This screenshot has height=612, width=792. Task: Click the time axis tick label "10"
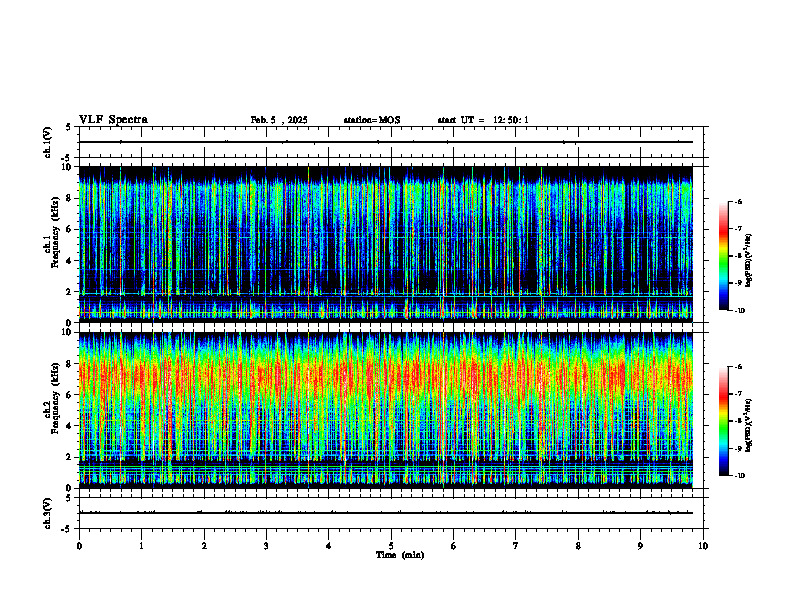(703, 546)
